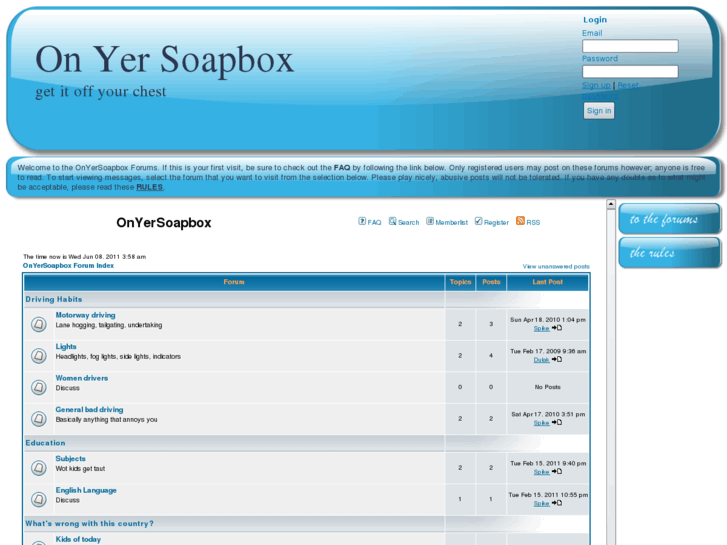The image size is (727, 545).
Task: Click the Motorway driving forum folder icon
Action: click(39, 324)
